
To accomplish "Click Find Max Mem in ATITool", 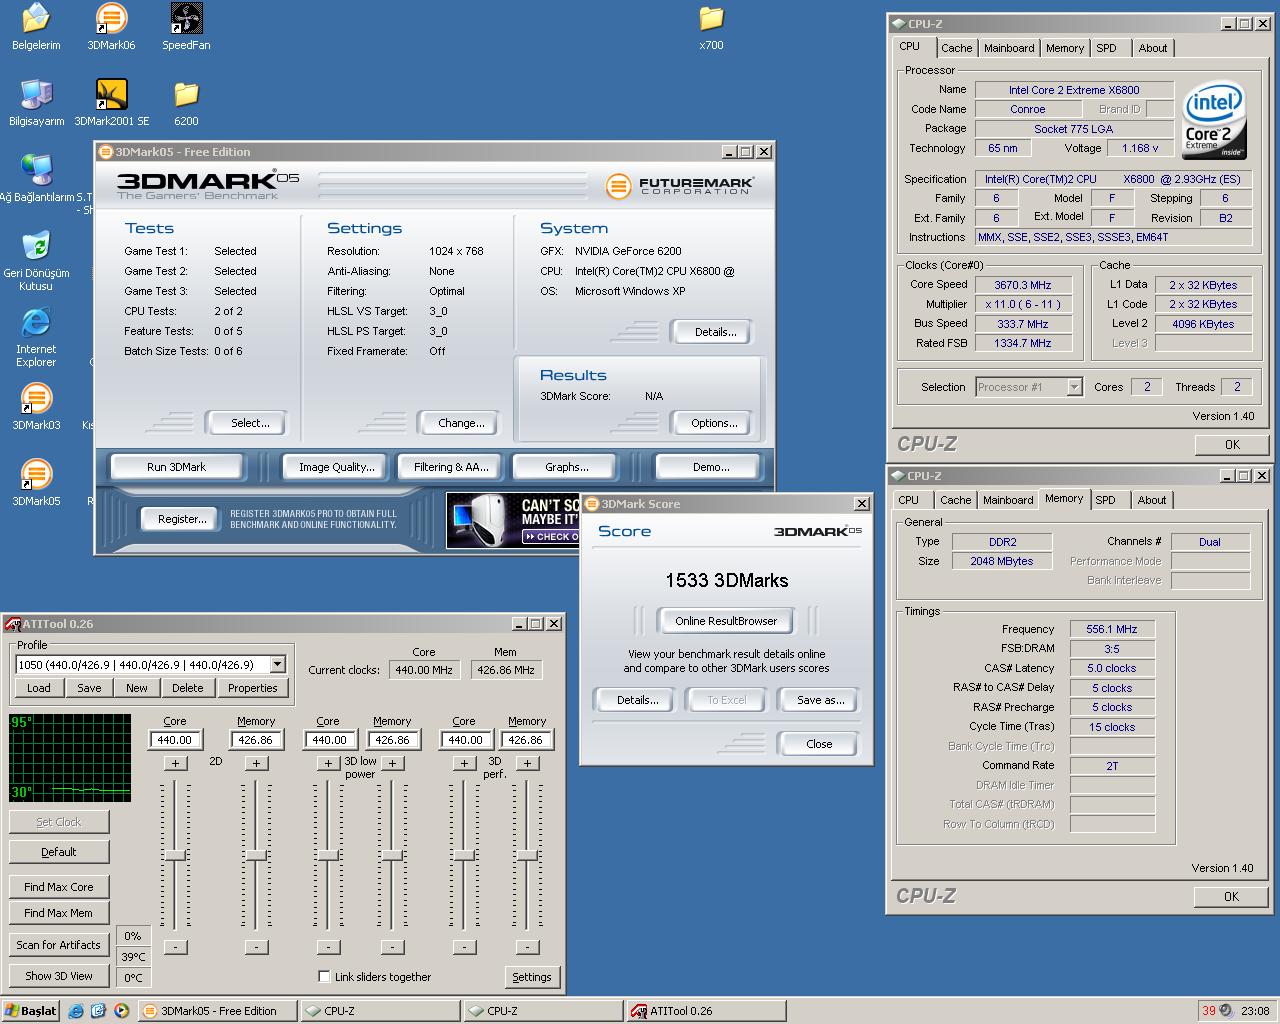I will (x=59, y=913).
